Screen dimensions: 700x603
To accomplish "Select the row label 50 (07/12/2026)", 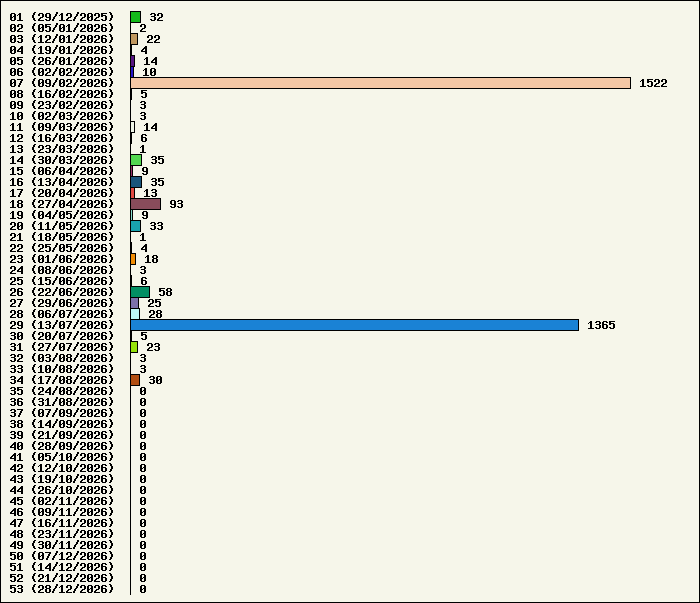I will click(x=62, y=556).
